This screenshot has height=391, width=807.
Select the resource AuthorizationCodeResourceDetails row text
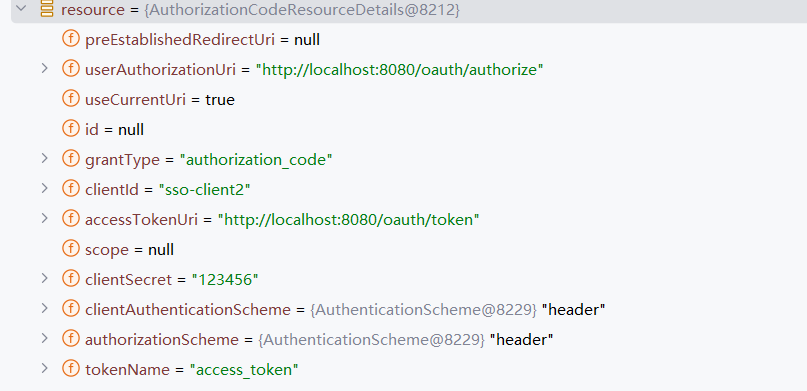[260, 10]
